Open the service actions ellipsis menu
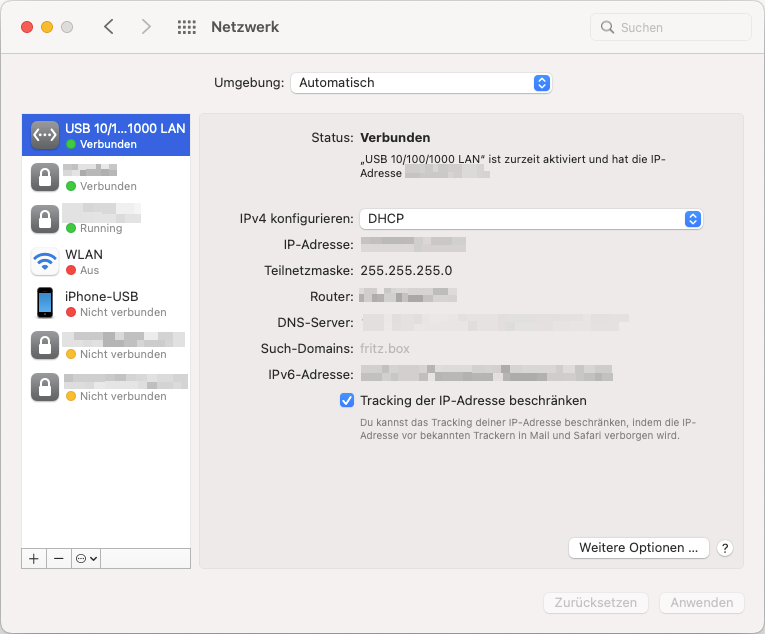The image size is (765, 634). (x=86, y=559)
